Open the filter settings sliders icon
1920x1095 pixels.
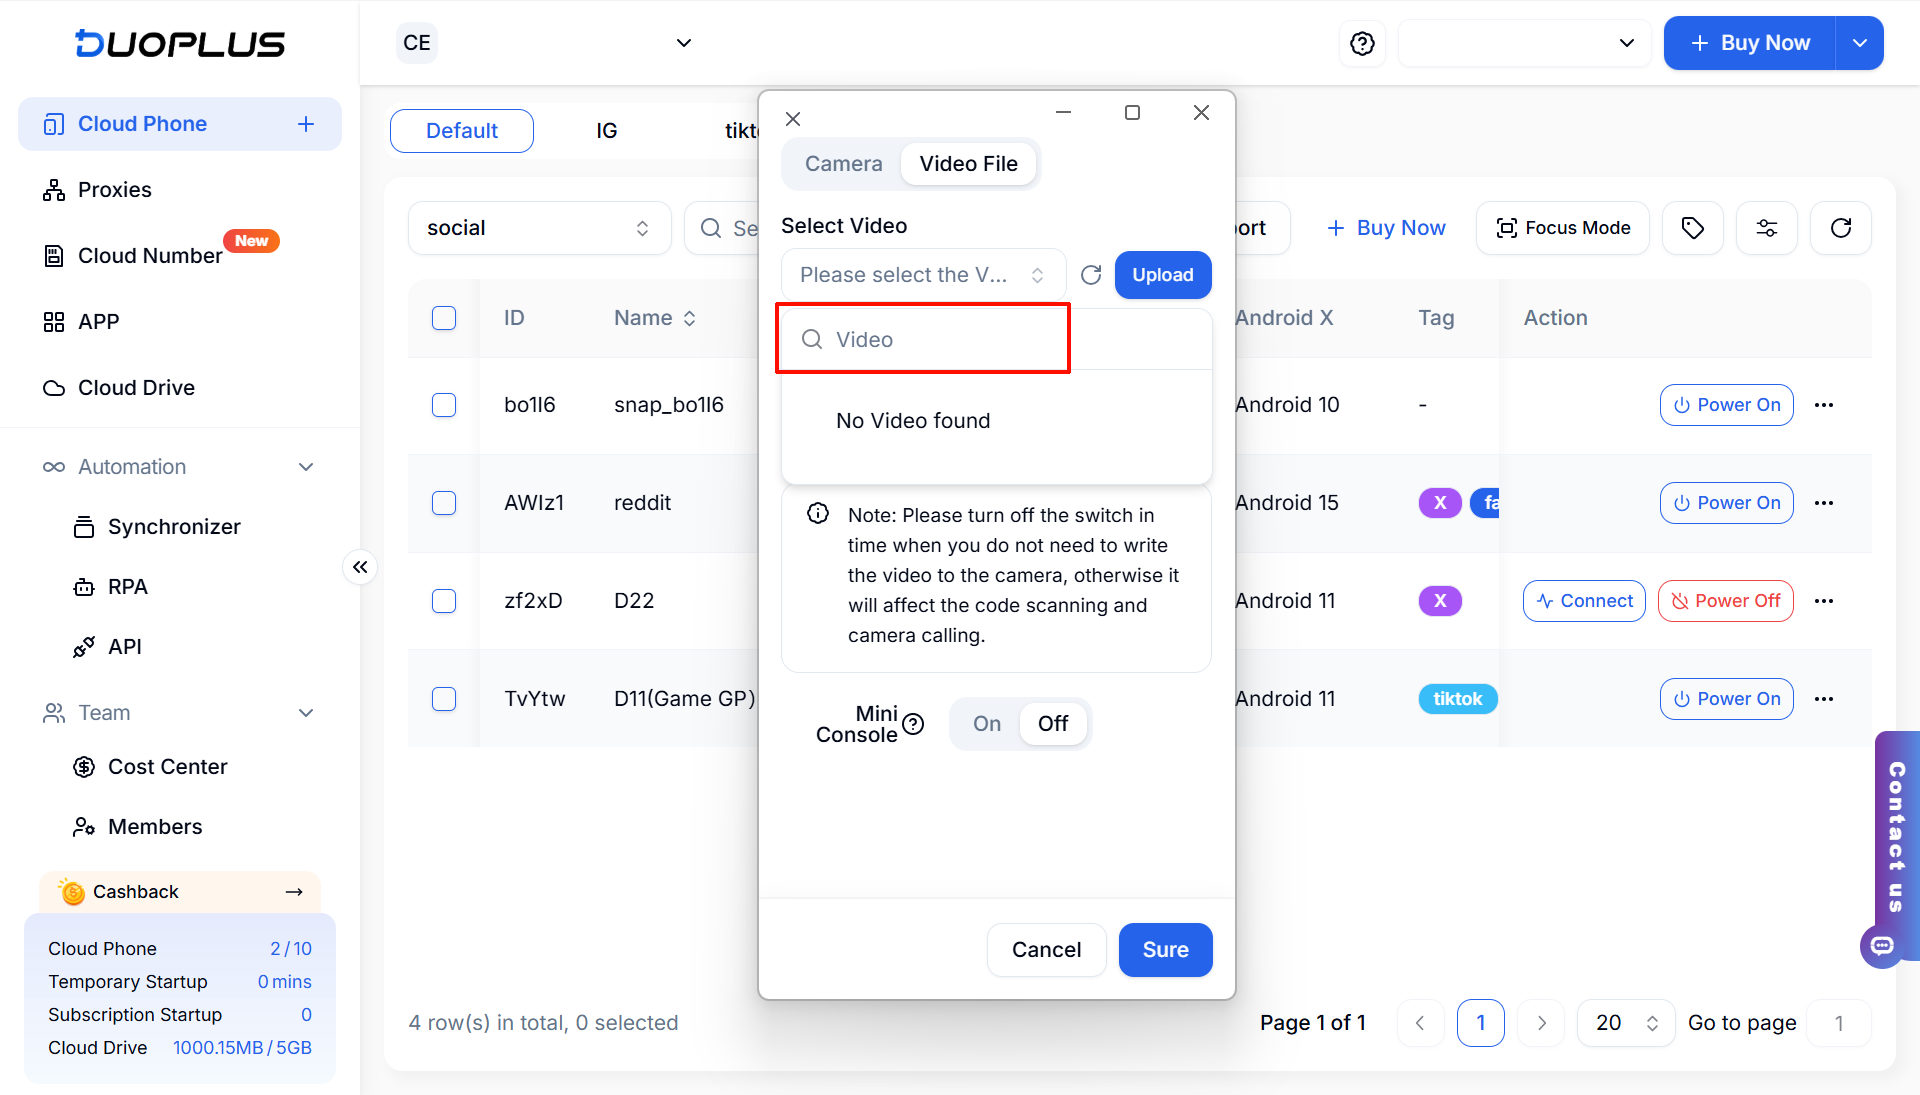coord(1767,228)
